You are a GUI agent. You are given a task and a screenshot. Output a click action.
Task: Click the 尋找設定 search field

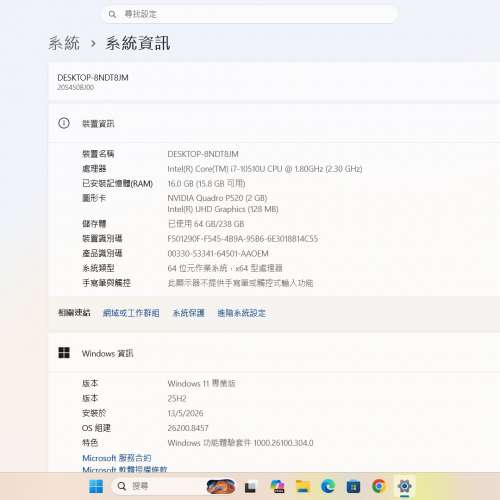pos(249,14)
